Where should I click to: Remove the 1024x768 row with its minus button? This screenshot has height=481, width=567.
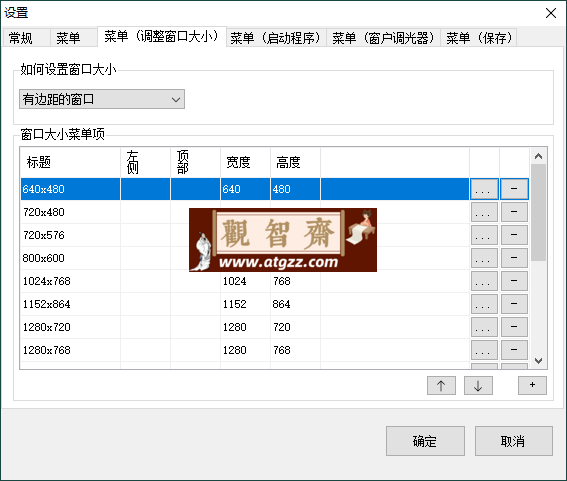(514, 281)
